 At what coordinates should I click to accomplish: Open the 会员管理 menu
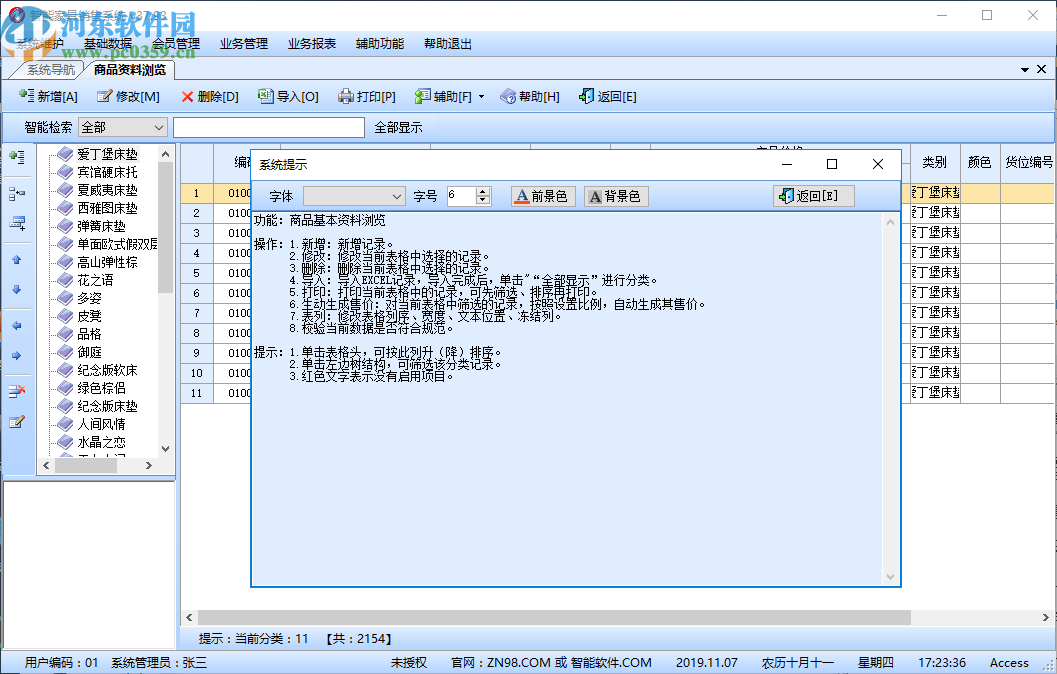[x=176, y=43]
